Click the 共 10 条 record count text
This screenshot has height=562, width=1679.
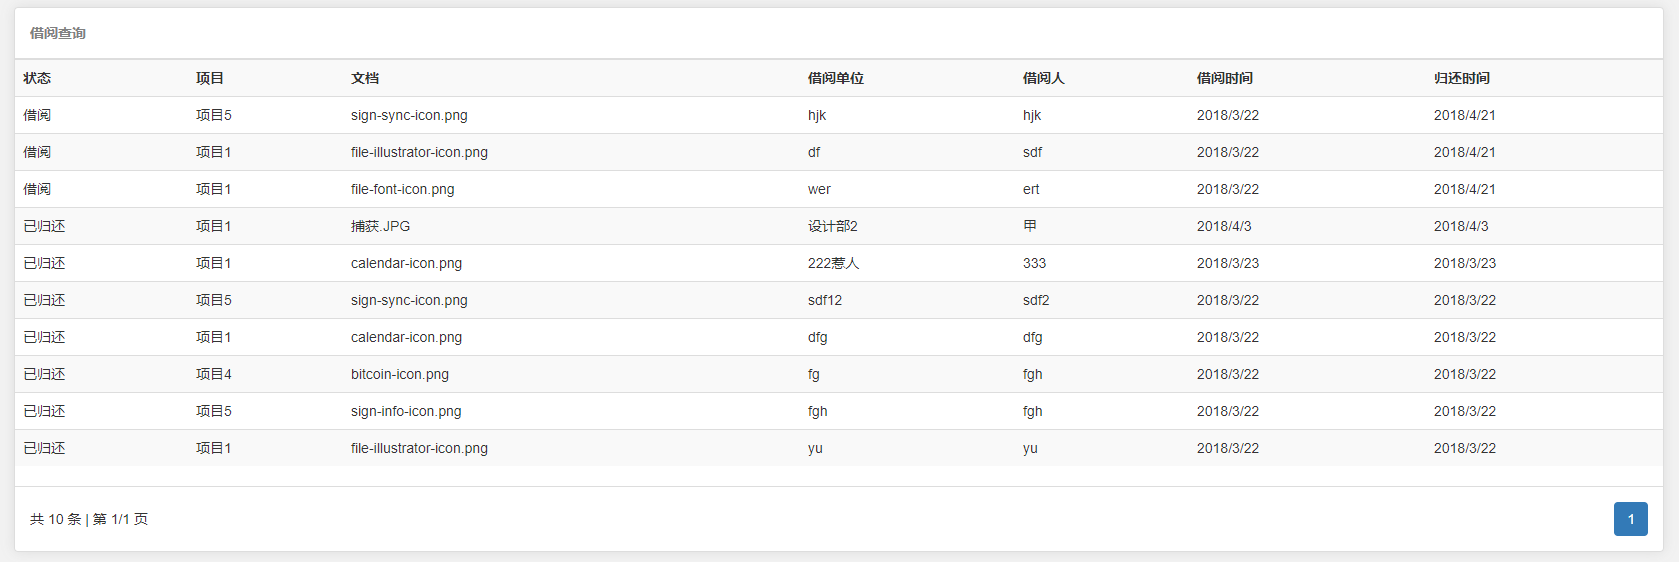(55, 519)
